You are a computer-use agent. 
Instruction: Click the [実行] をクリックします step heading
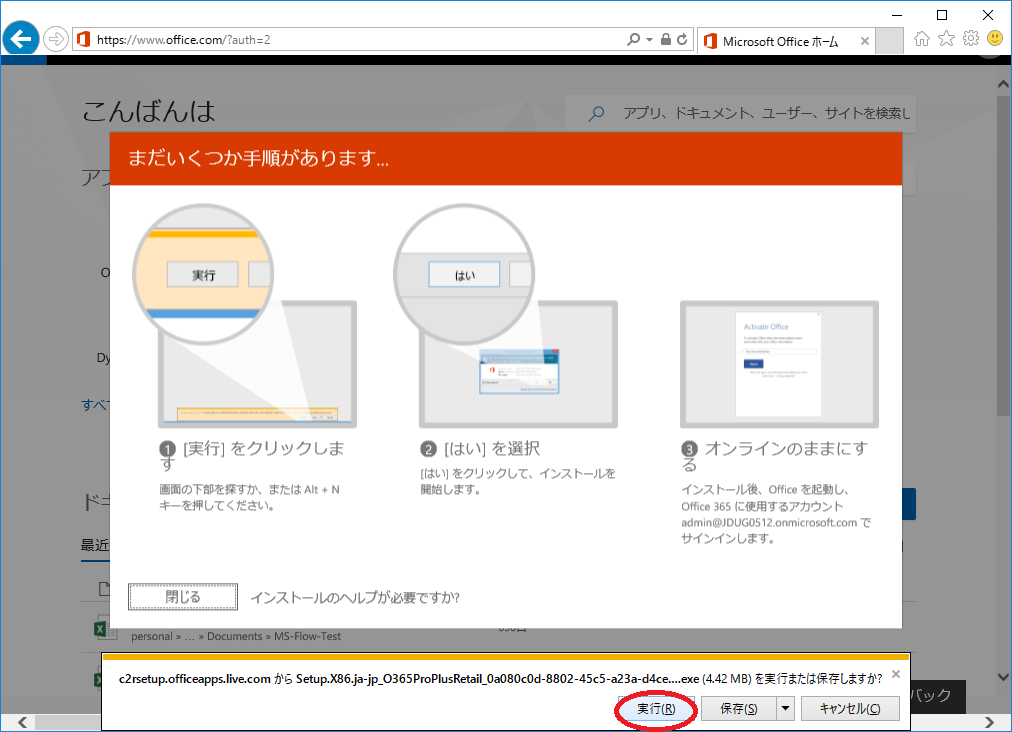click(x=253, y=456)
